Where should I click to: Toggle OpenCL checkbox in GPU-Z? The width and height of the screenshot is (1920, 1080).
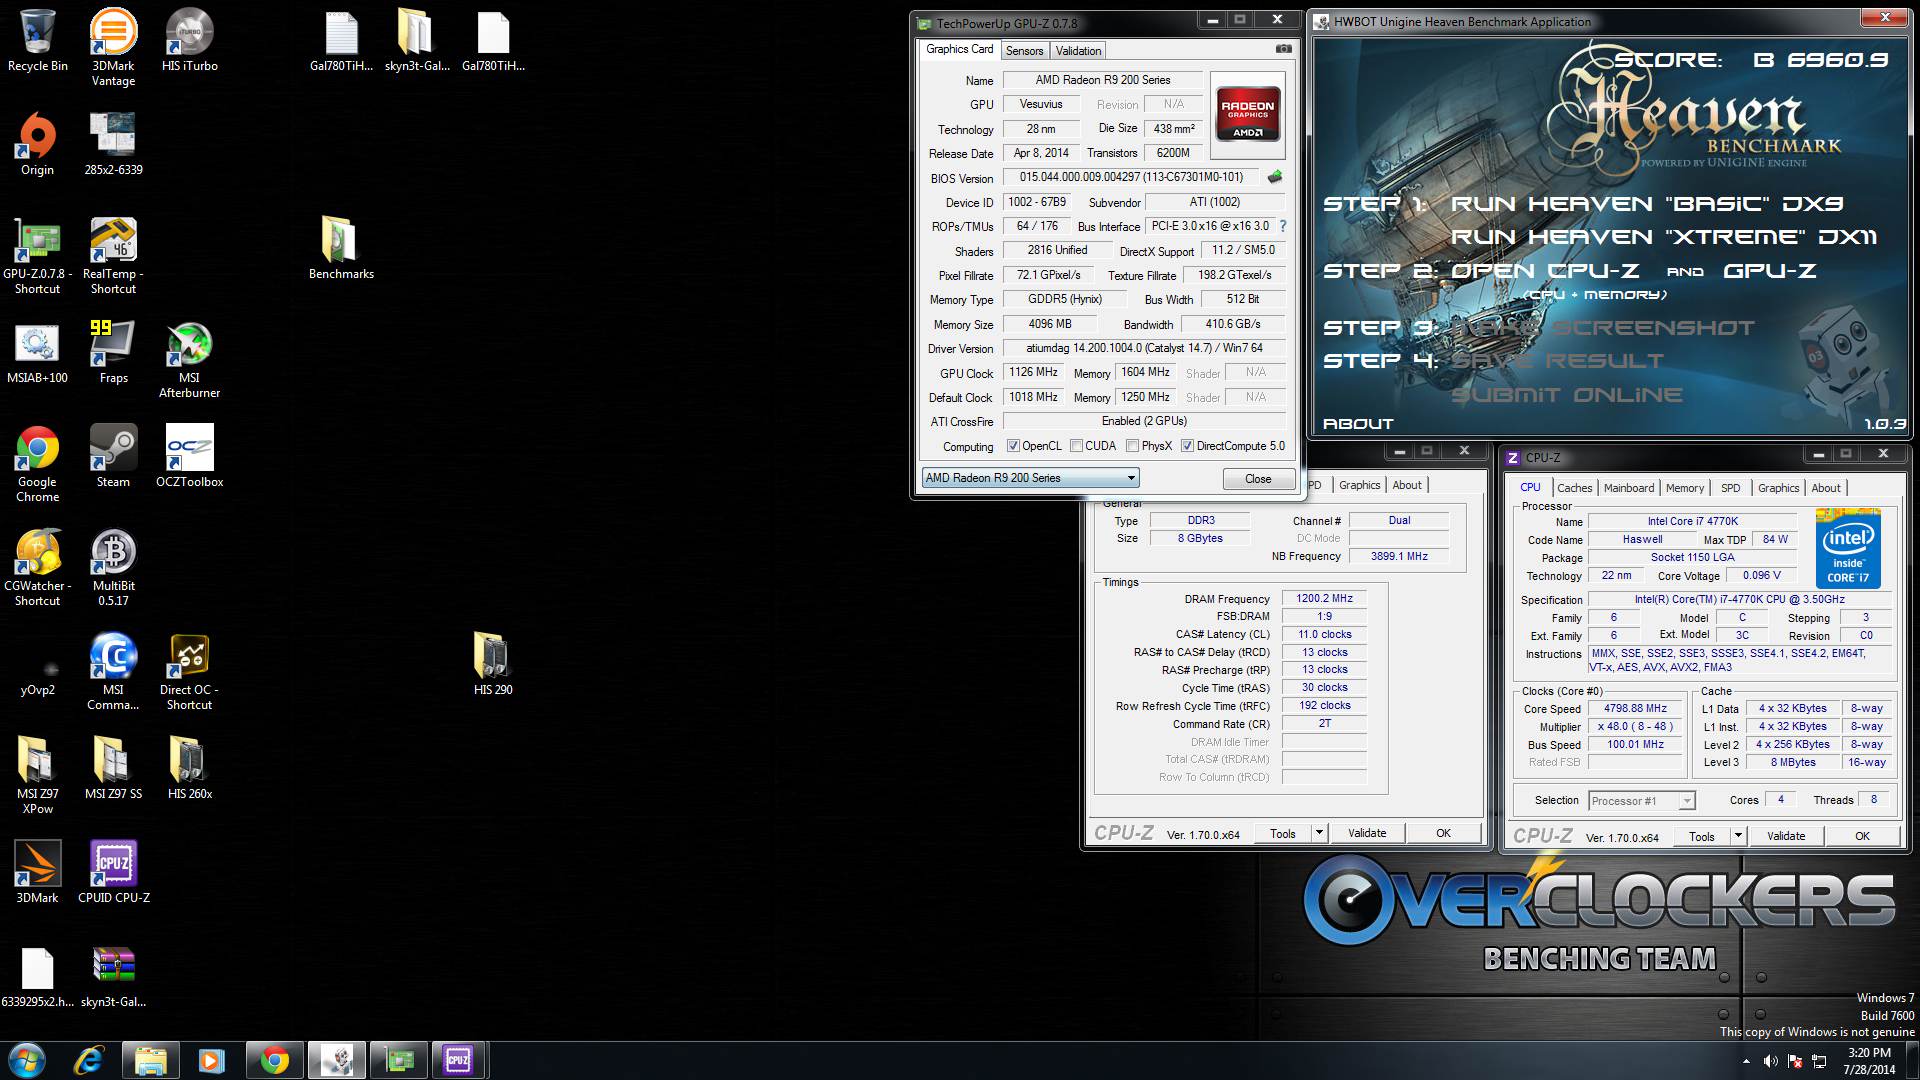tap(1013, 446)
